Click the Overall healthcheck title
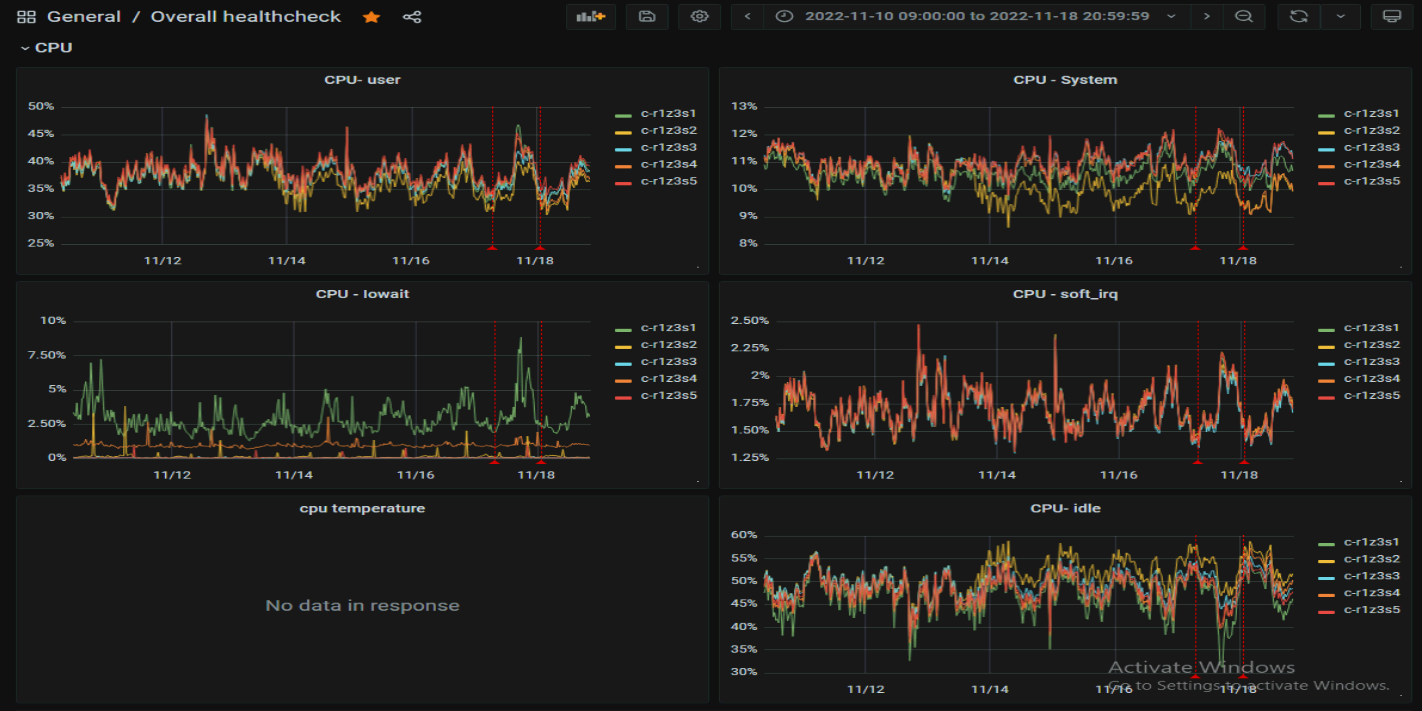 coord(245,17)
